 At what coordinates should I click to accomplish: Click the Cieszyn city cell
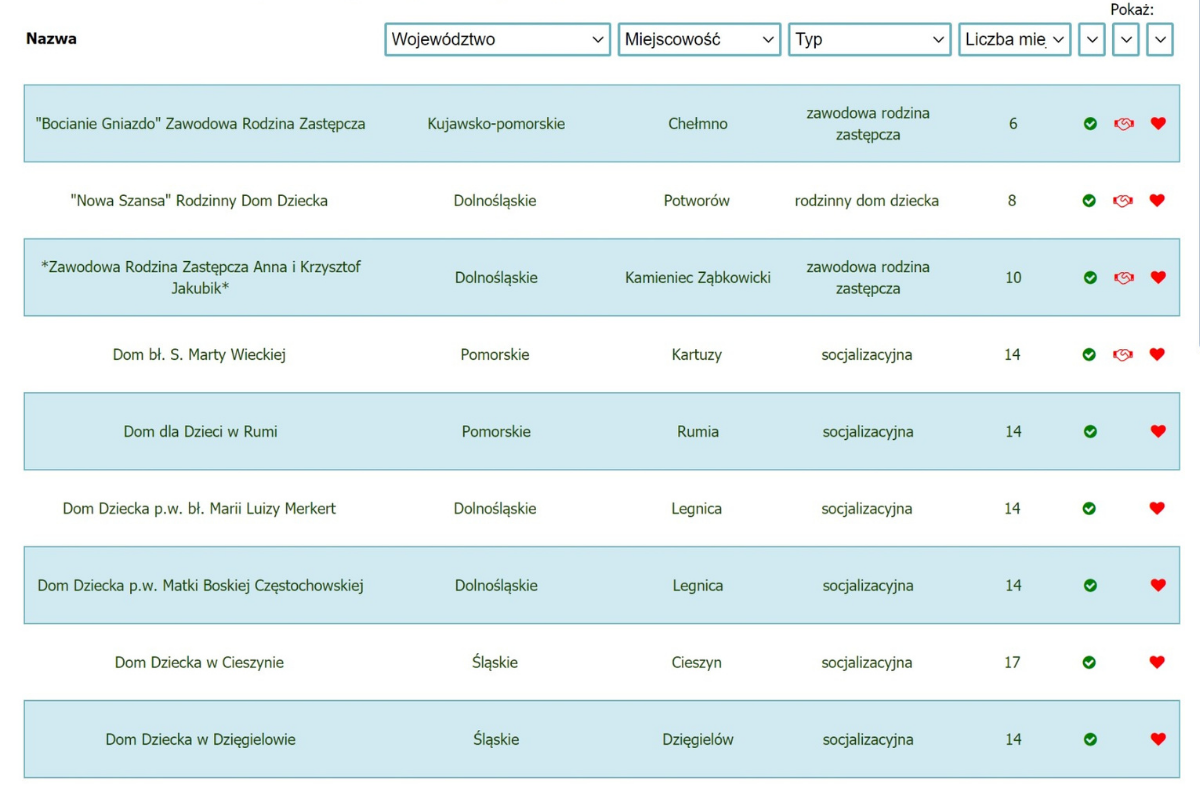point(697,662)
